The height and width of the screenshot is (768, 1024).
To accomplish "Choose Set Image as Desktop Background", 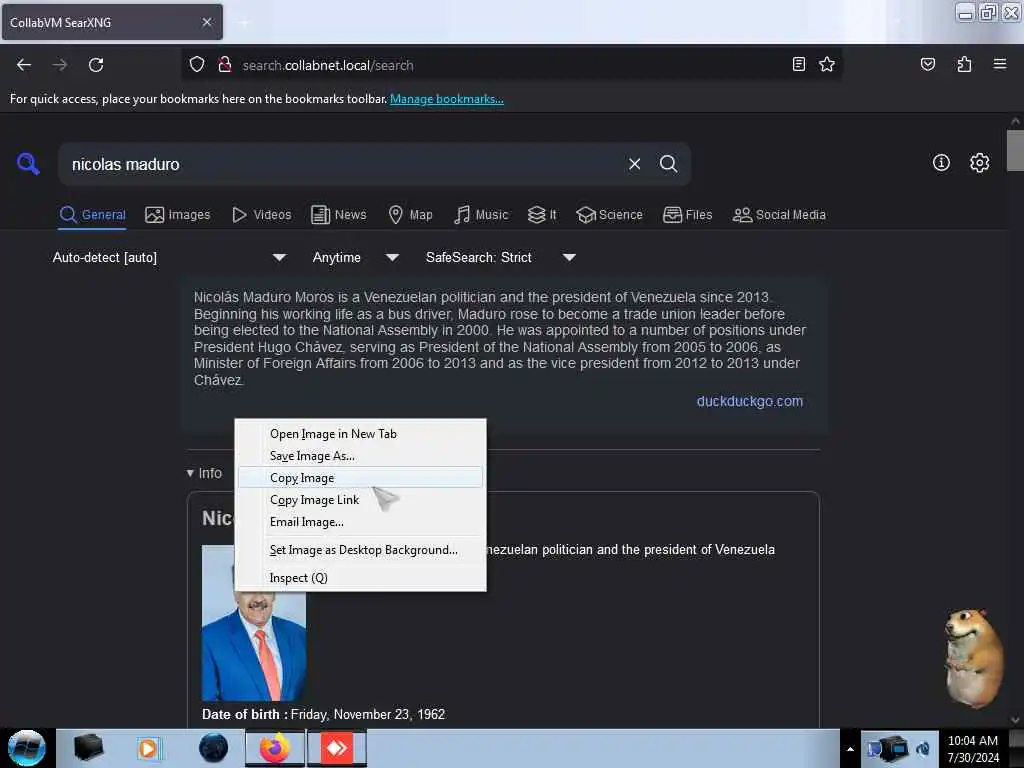I will (360, 550).
